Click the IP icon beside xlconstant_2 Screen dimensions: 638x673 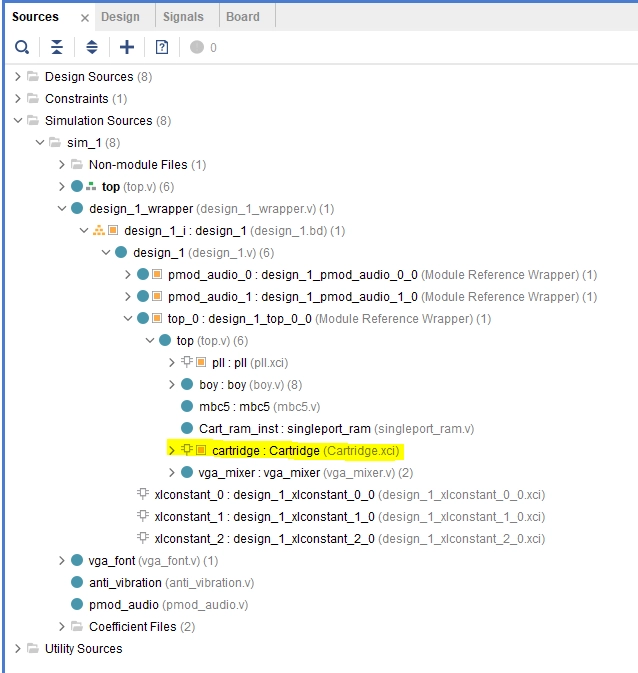[x=143, y=538]
